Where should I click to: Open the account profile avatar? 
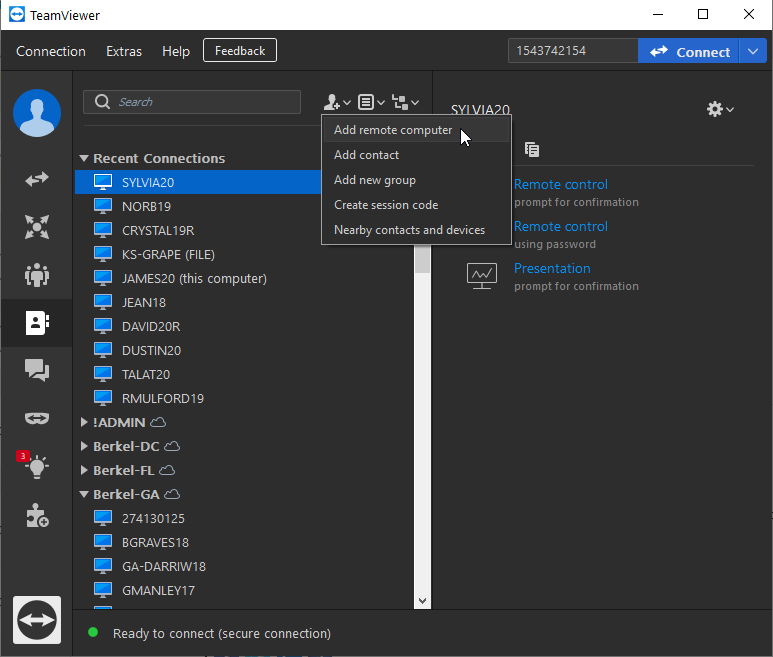click(37, 113)
